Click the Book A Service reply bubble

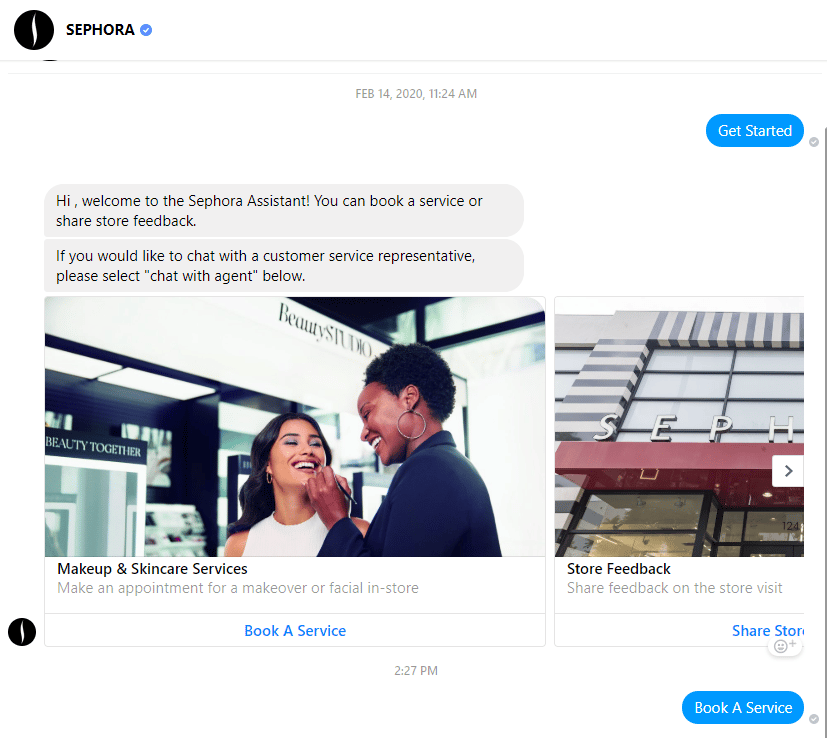click(x=742, y=707)
